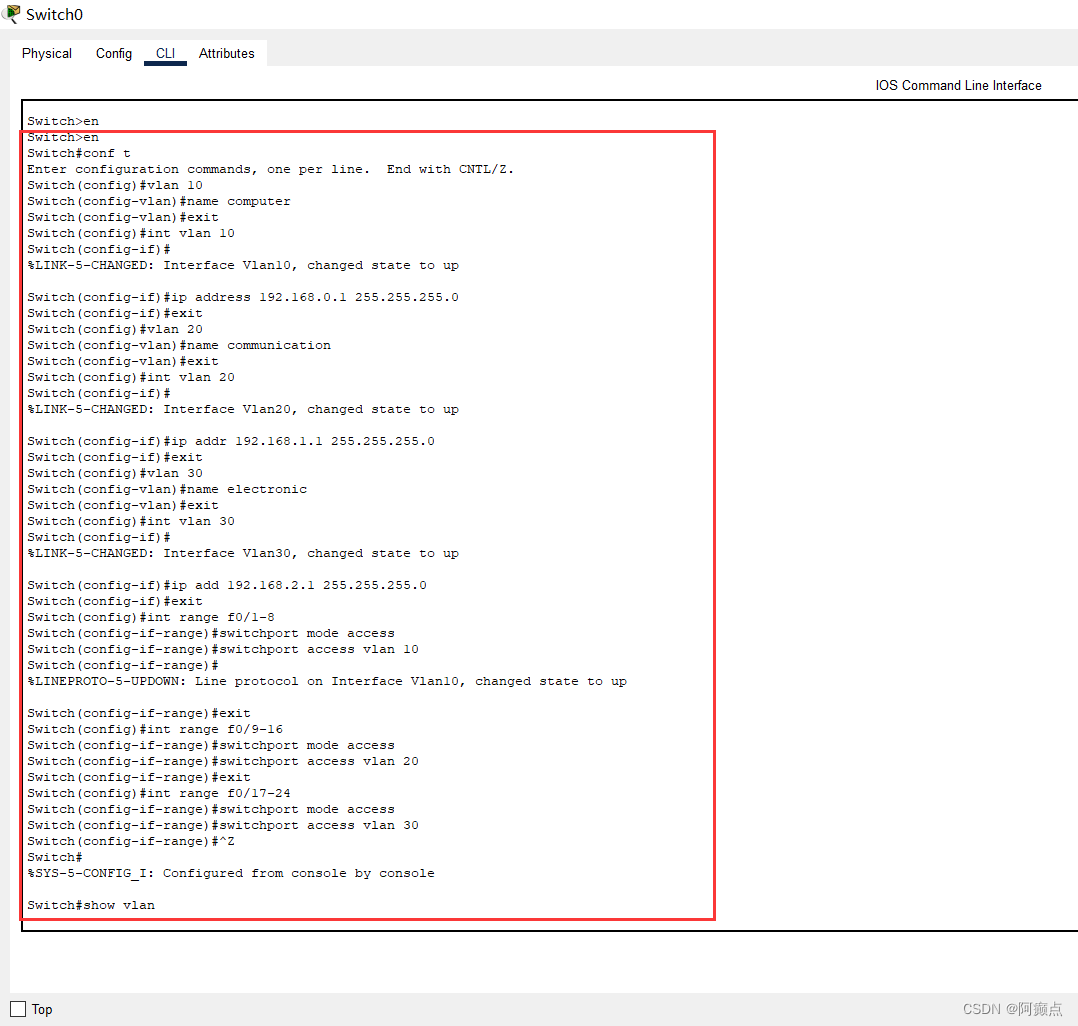Click 'Switch(config)#vlan 30' line

tap(115, 473)
